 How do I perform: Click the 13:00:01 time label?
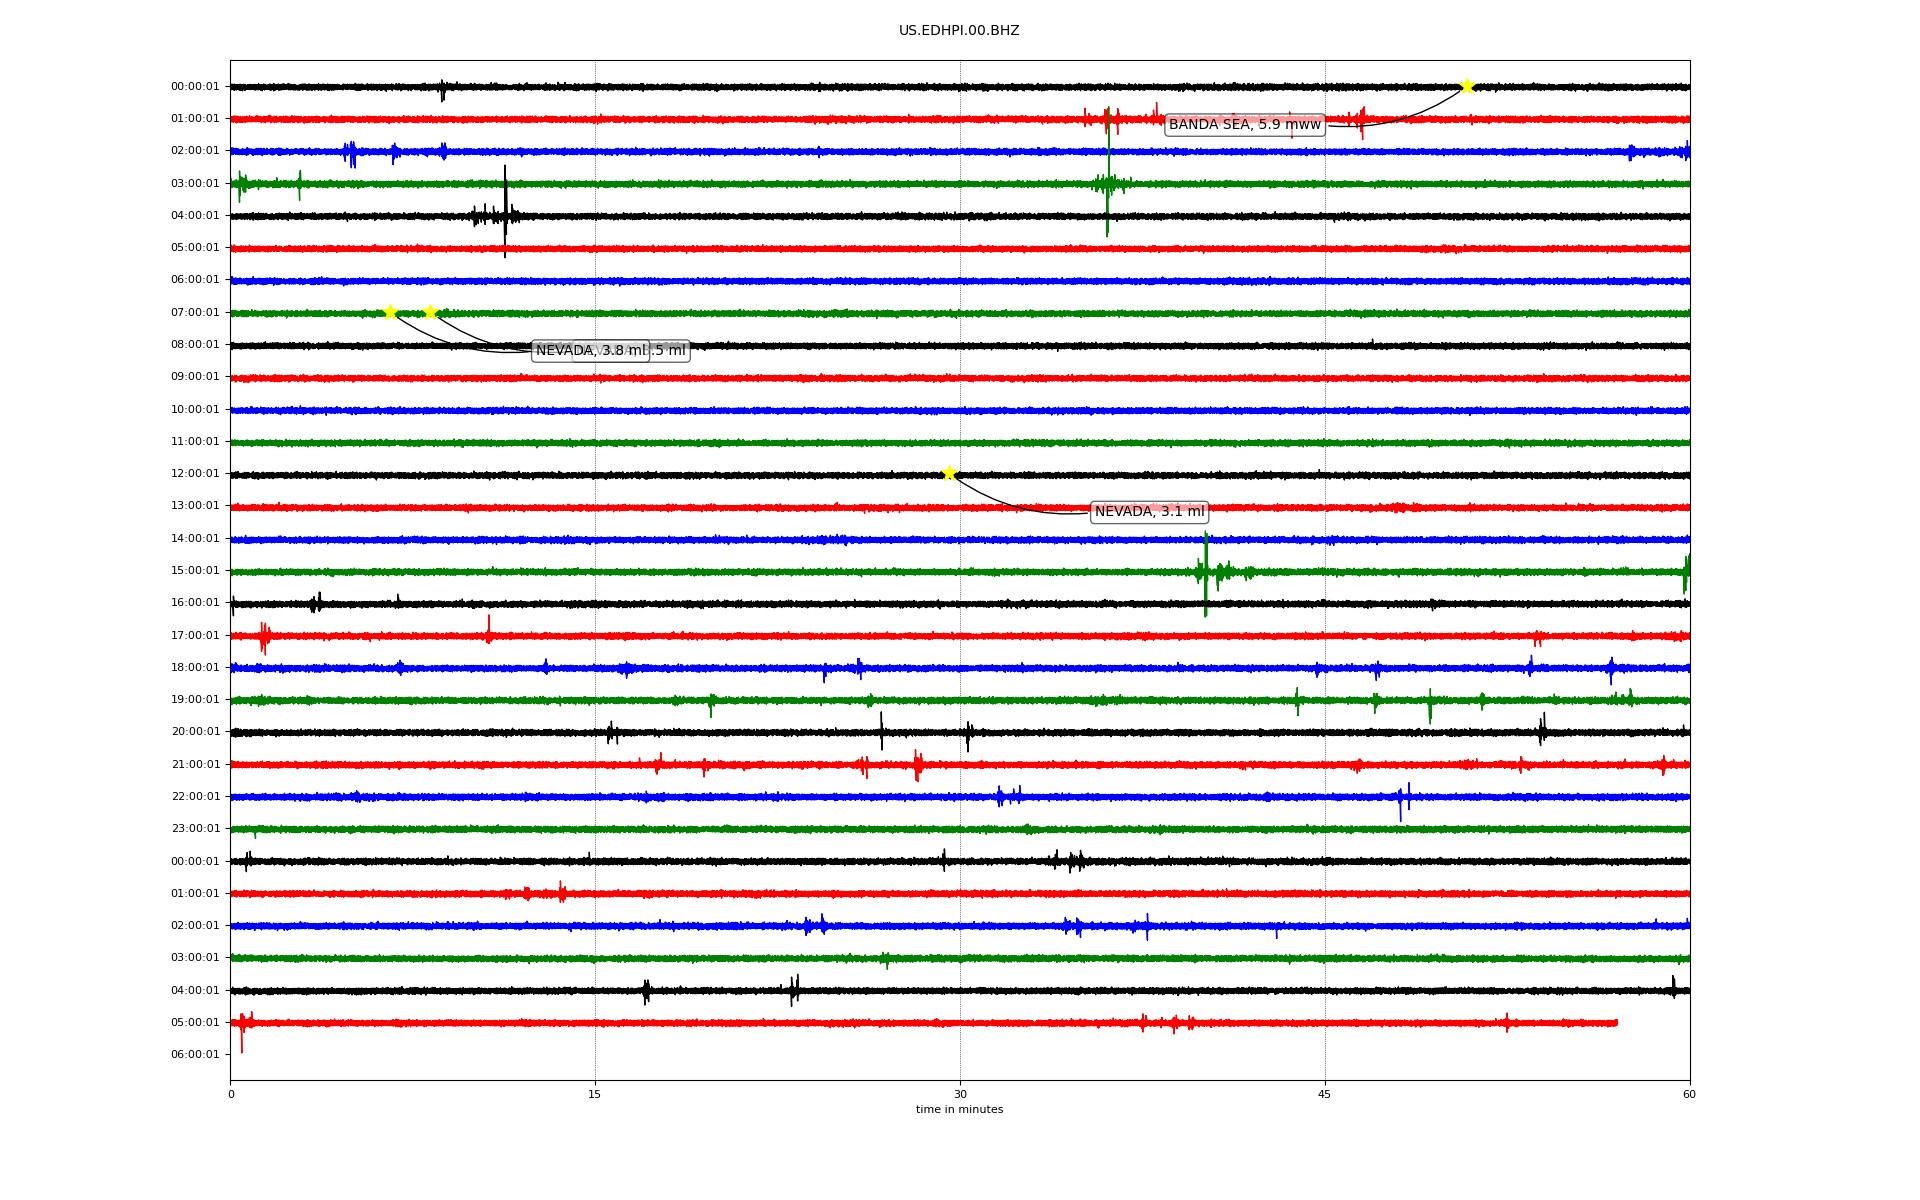tap(195, 506)
